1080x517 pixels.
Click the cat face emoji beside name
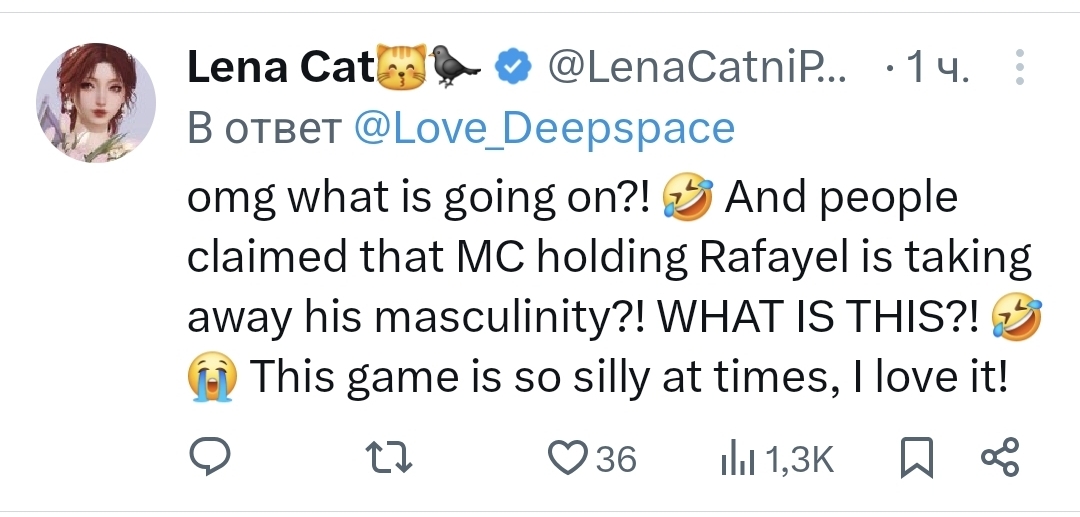click(400, 68)
